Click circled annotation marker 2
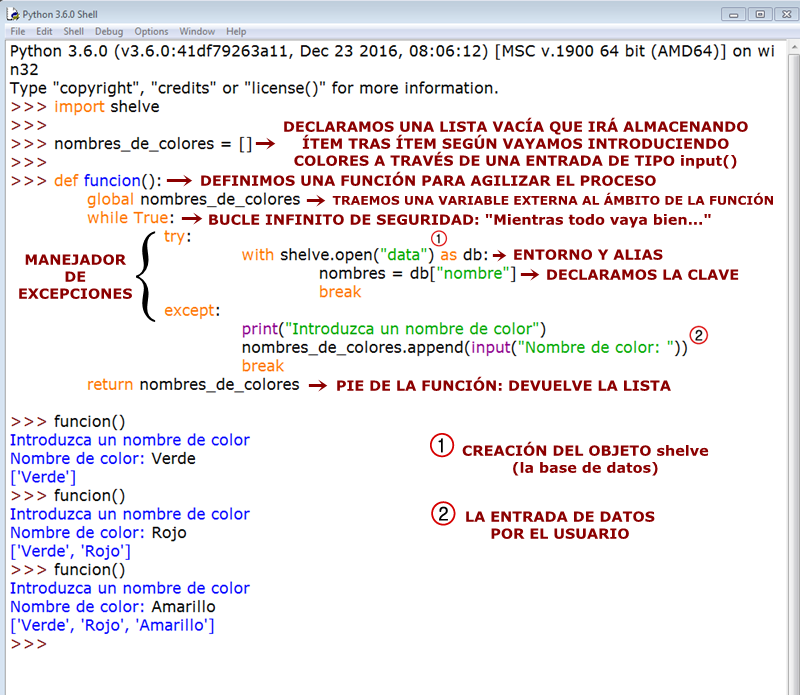Viewport: 800px width, 695px height. (x=699, y=334)
